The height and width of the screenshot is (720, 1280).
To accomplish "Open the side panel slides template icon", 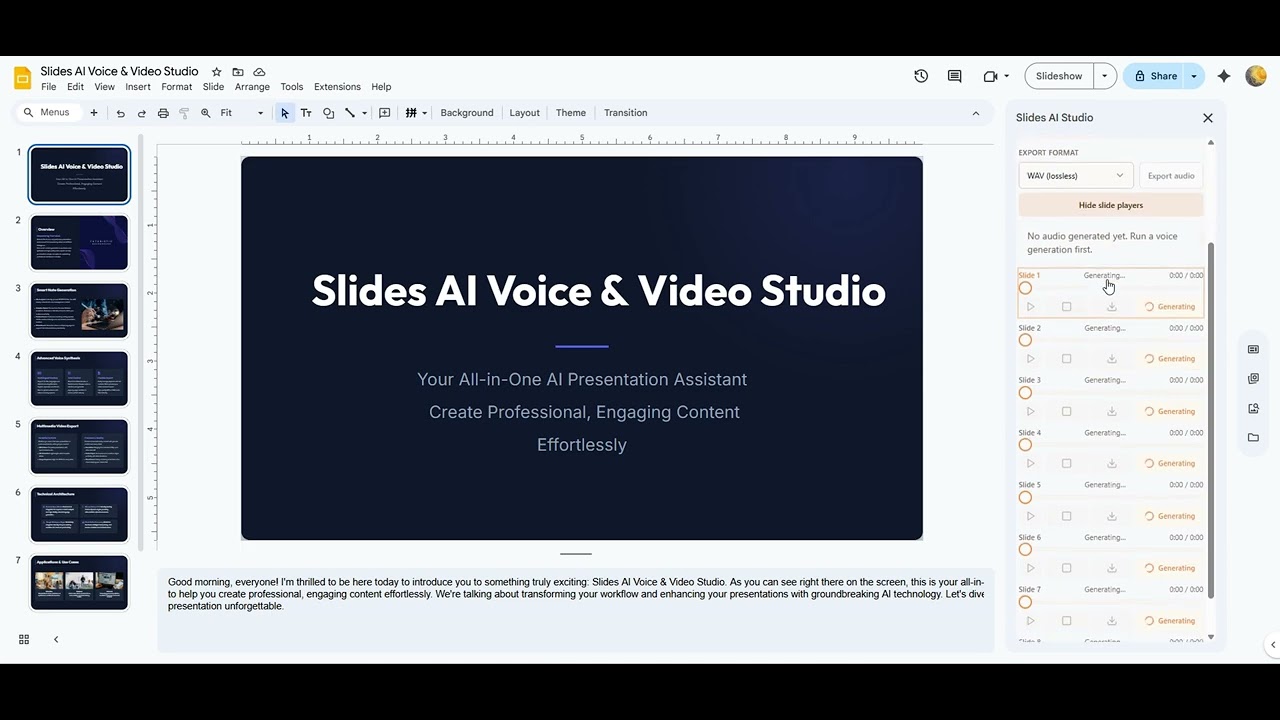I will click(1253, 349).
